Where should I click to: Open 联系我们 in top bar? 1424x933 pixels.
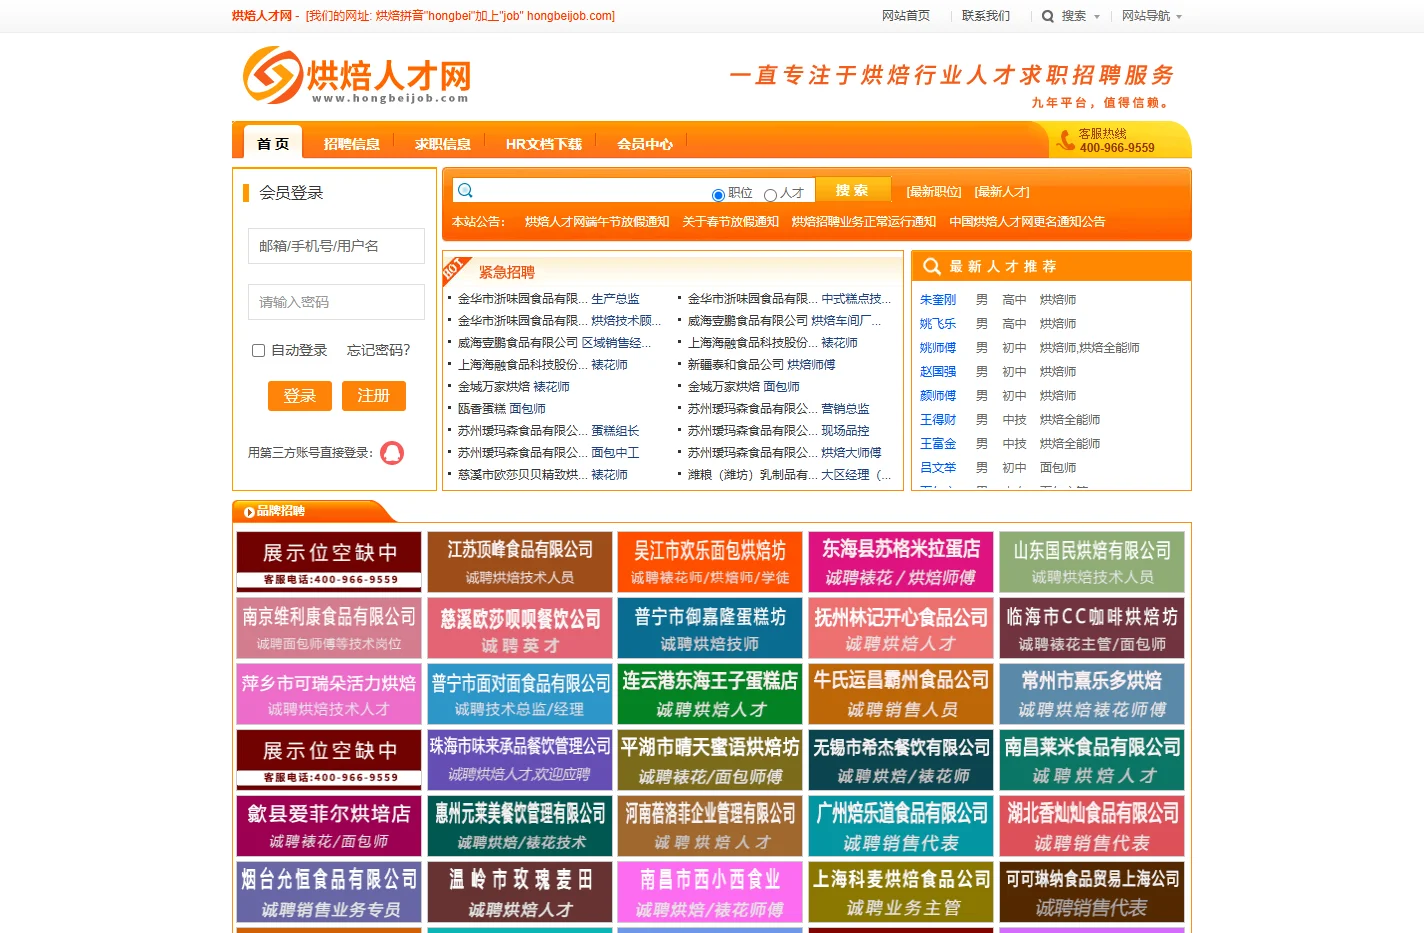point(986,16)
